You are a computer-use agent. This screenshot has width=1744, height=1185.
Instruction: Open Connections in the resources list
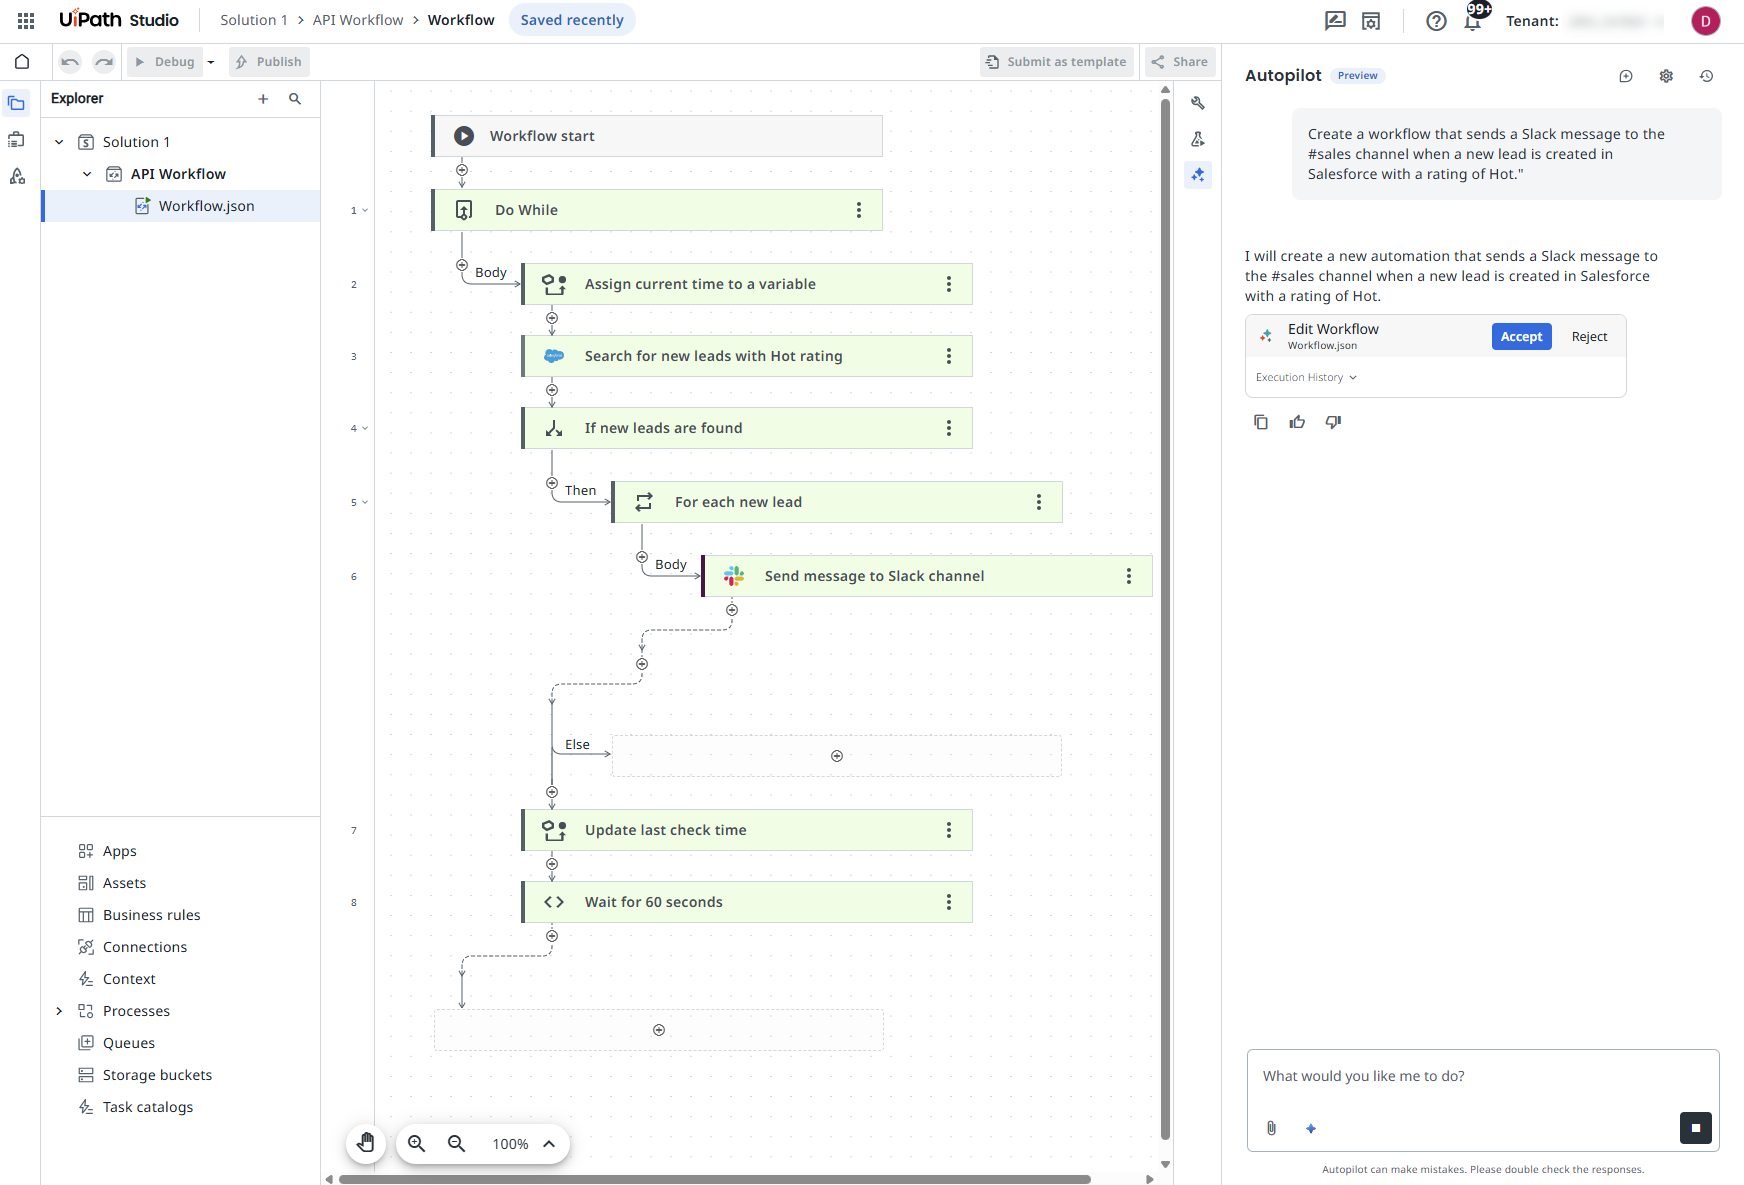pyautogui.click(x=145, y=947)
